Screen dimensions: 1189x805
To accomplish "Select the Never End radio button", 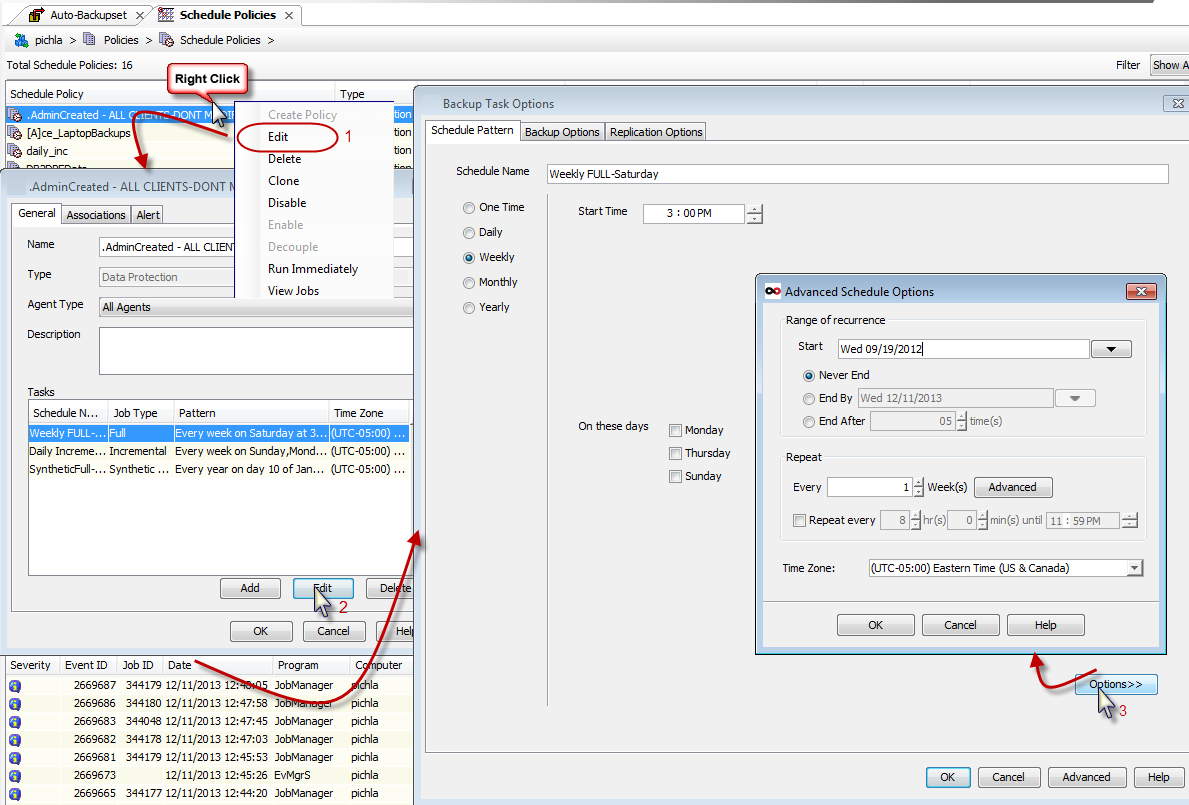I will point(808,375).
